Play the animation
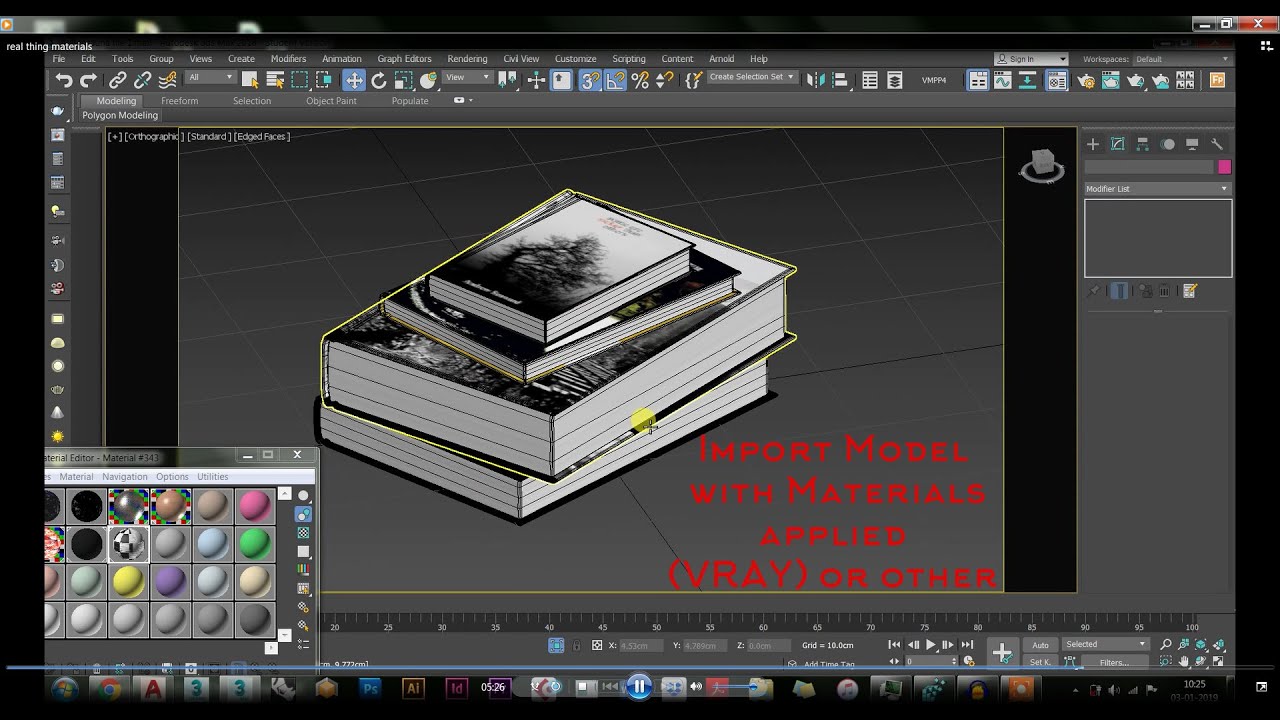1280x720 pixels. click(930, 645)
